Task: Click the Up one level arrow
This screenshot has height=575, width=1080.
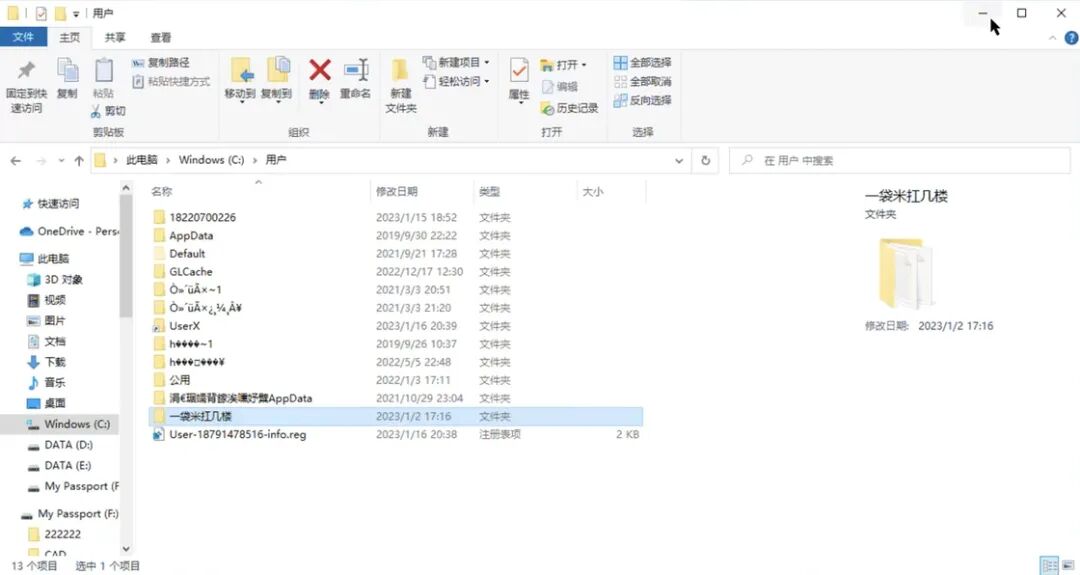Action: tap(79, 160)
